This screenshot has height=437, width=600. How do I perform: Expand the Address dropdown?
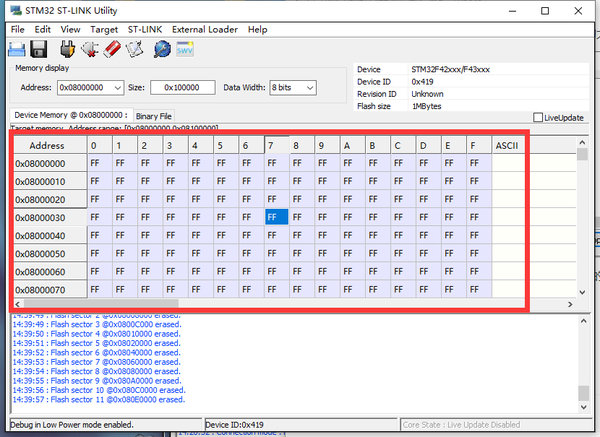pos(118,88)
